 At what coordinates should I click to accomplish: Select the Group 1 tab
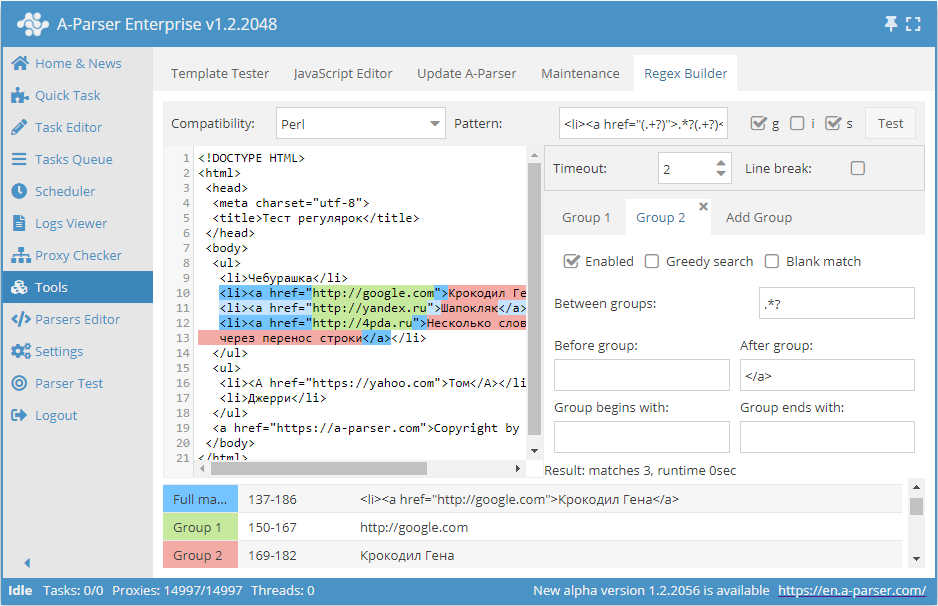coord(587,217)
